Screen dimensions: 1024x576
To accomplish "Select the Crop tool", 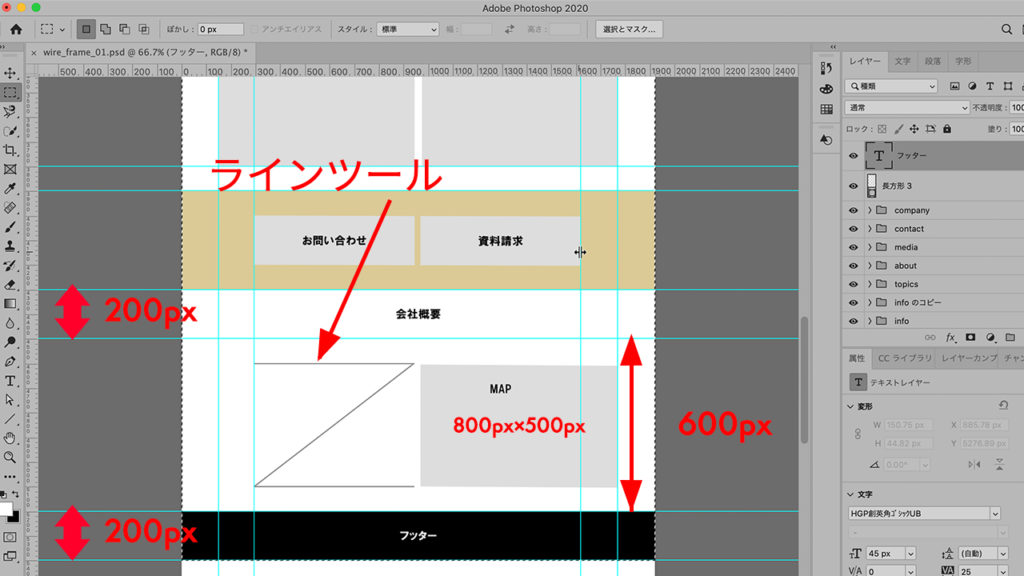I will (x=10, y=150).
